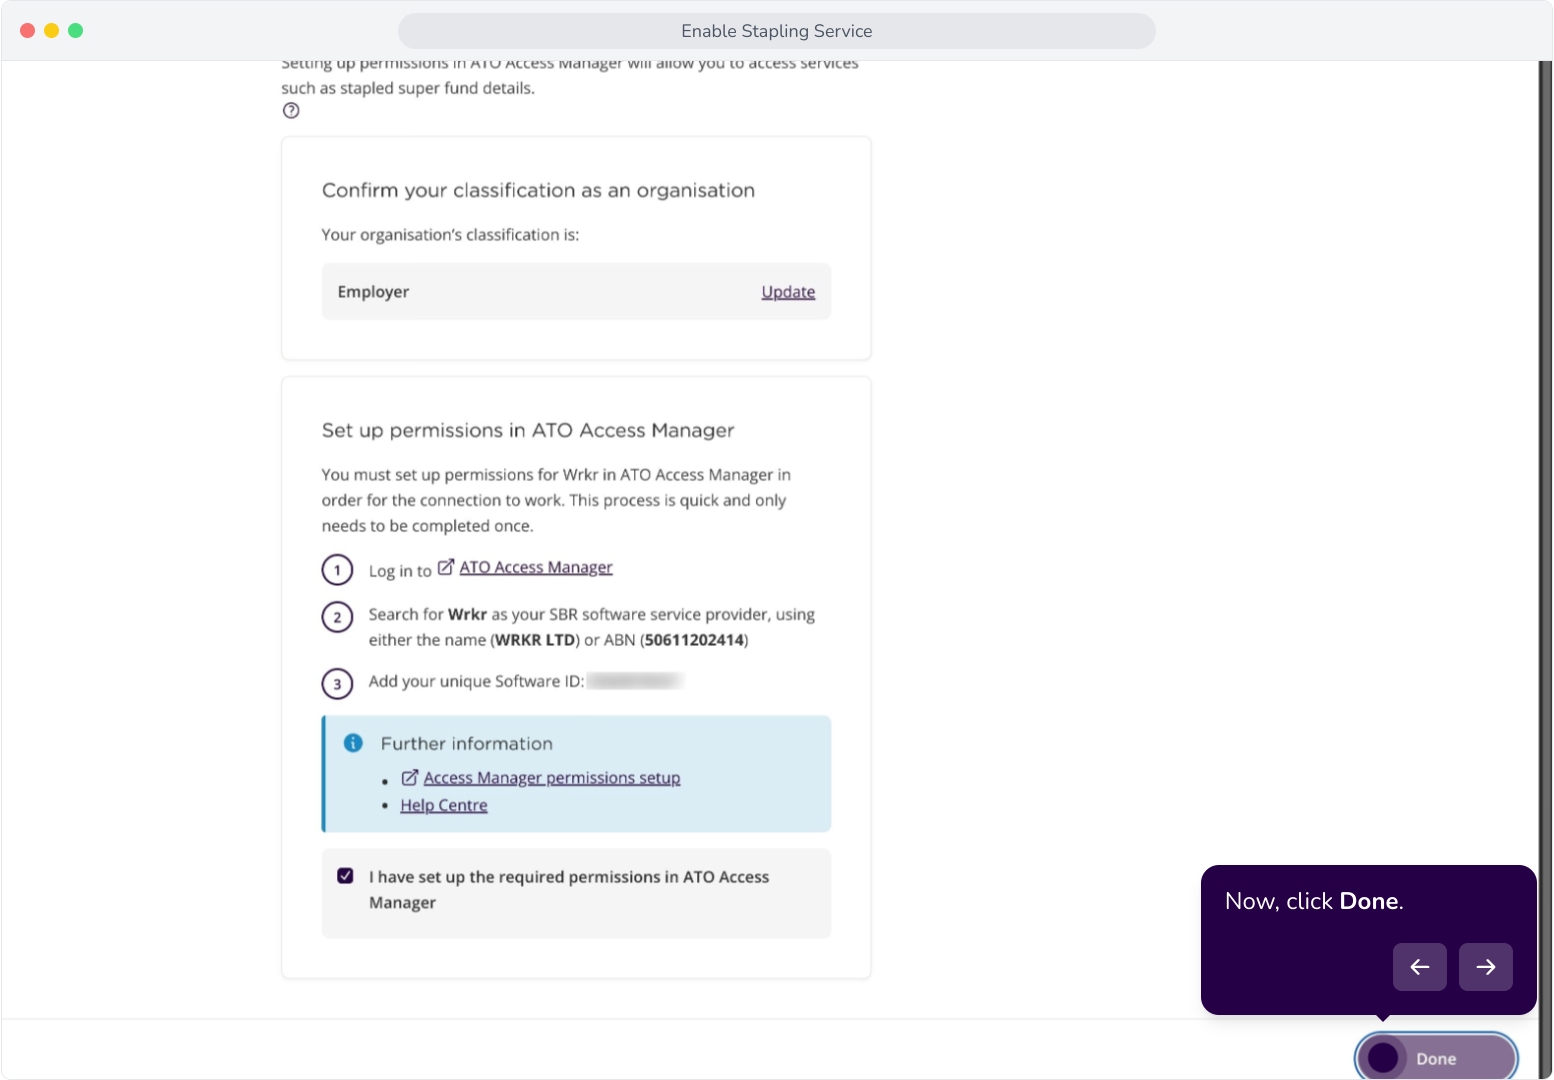Screen dimensions: 1554x1080
Task: Click the external link icon beside ATO Access Manager
Action: pyautogui.click(x=446, y=567)
